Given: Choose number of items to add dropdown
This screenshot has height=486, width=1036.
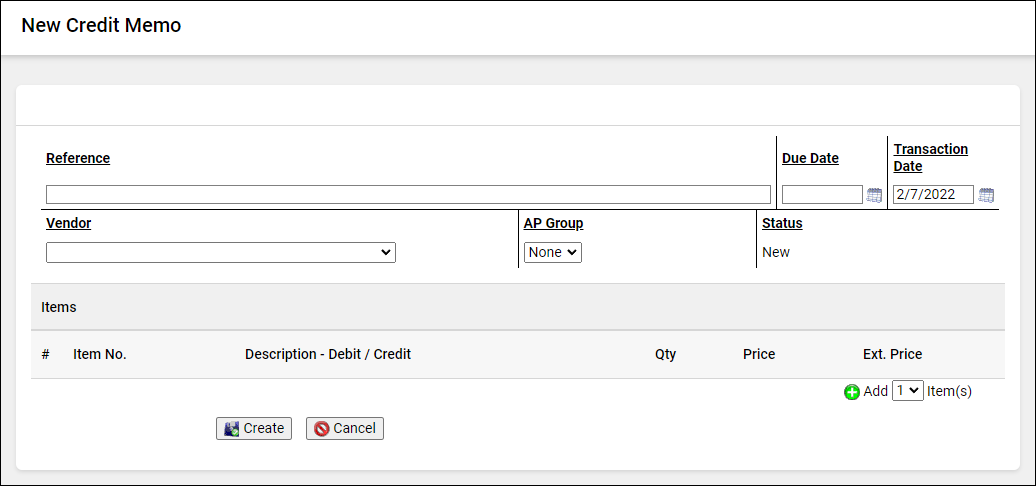Looking at the screenshot, I should click(x=907, y=391).
